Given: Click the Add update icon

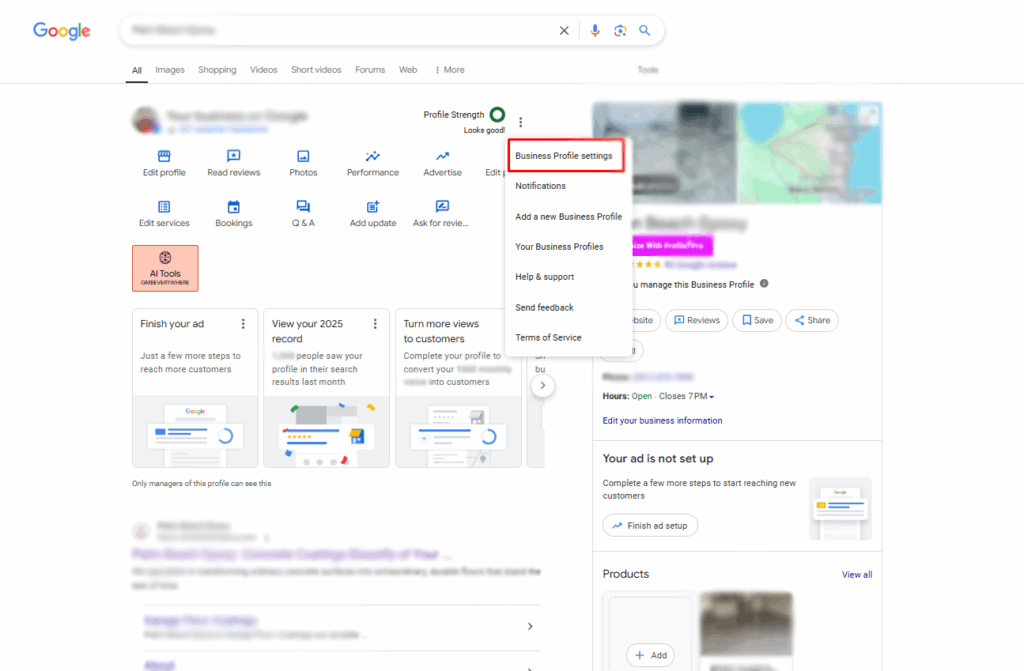Looking at the screenshot, I should click(373, 207).
